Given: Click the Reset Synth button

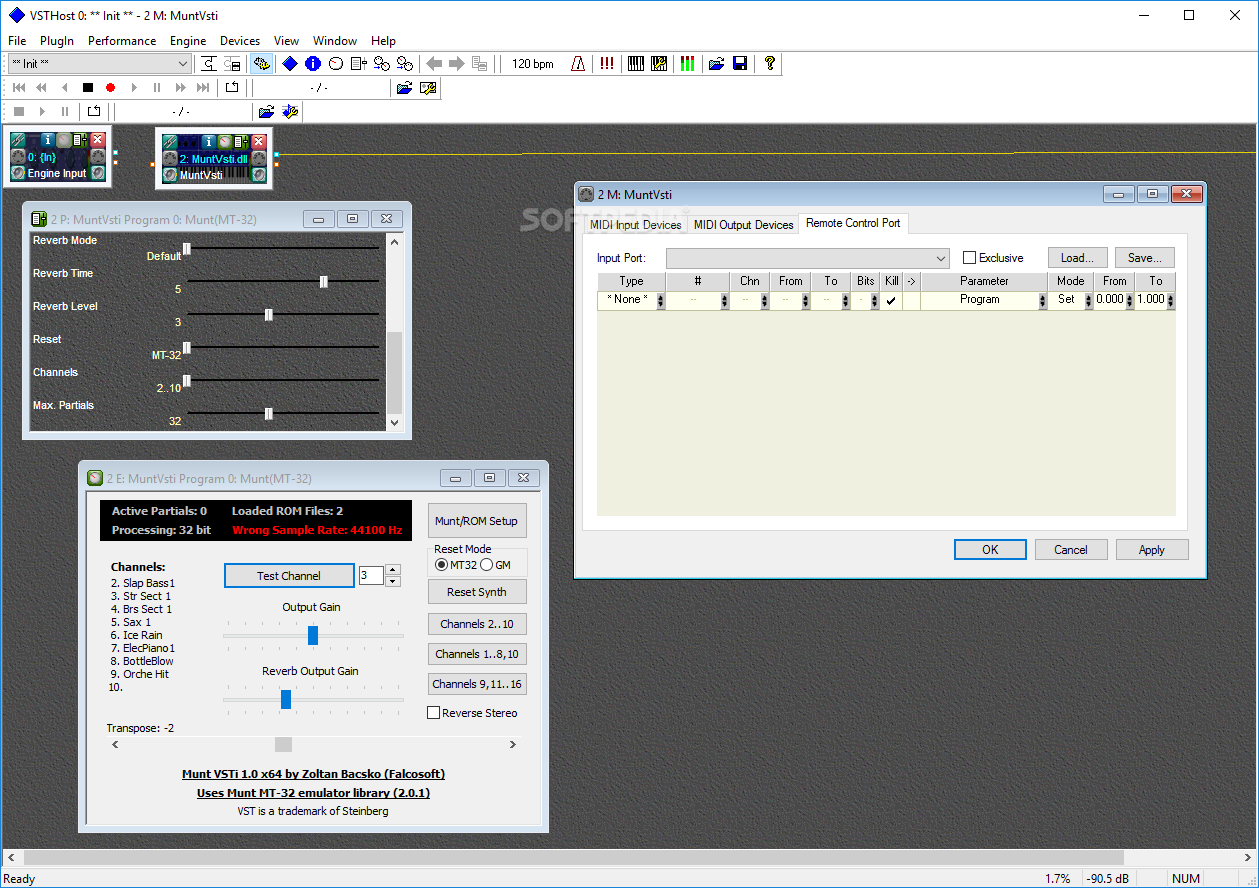Looking at the screenshot, I should tap(477, 592).
